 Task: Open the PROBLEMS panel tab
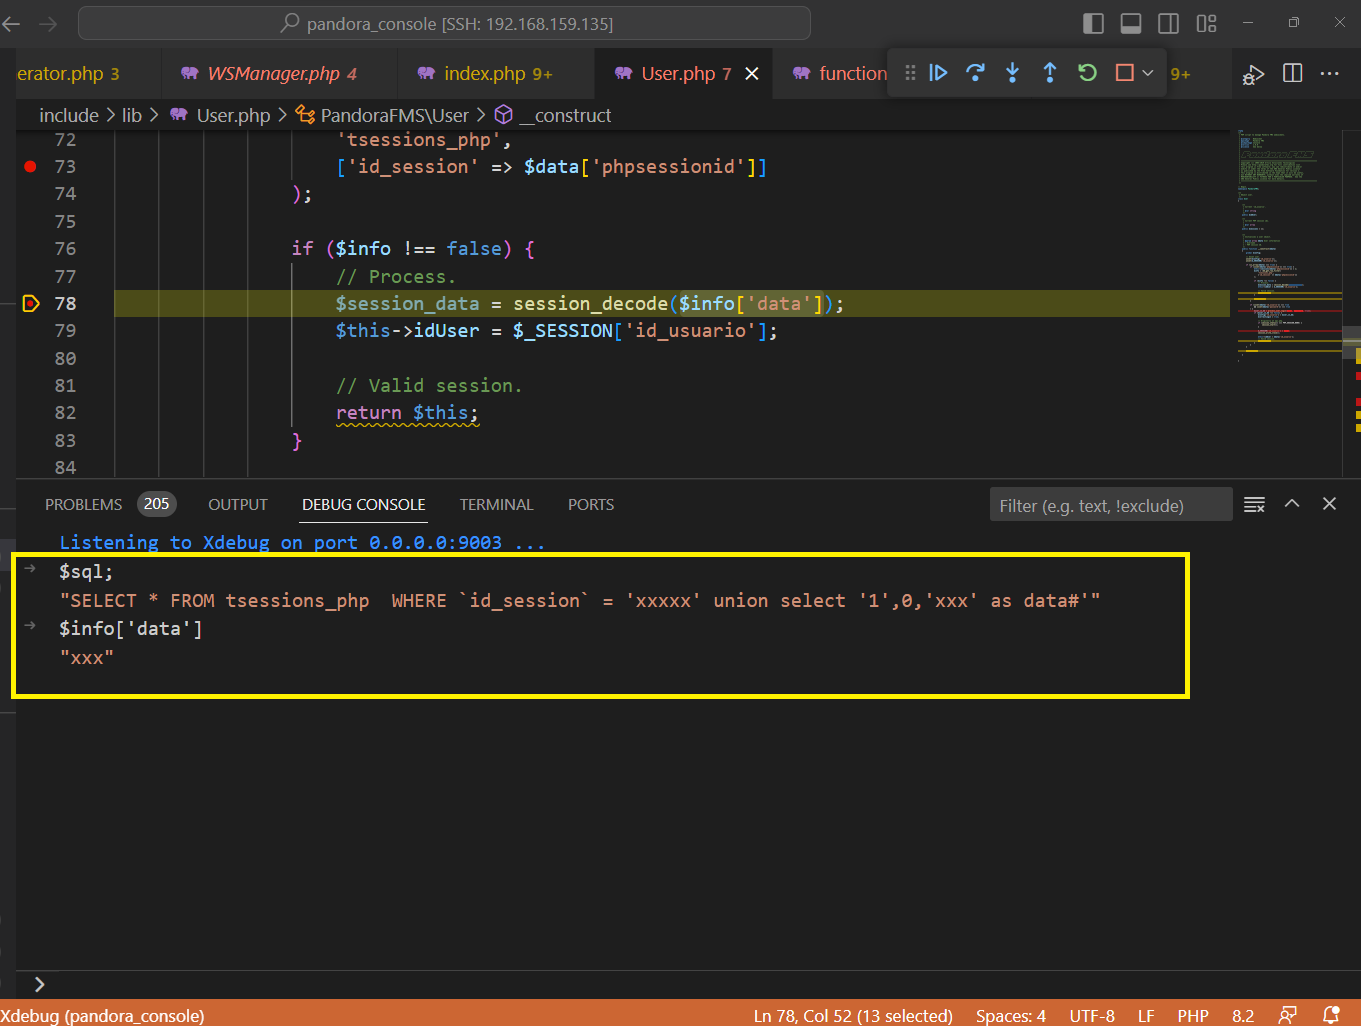click(83, 505)
